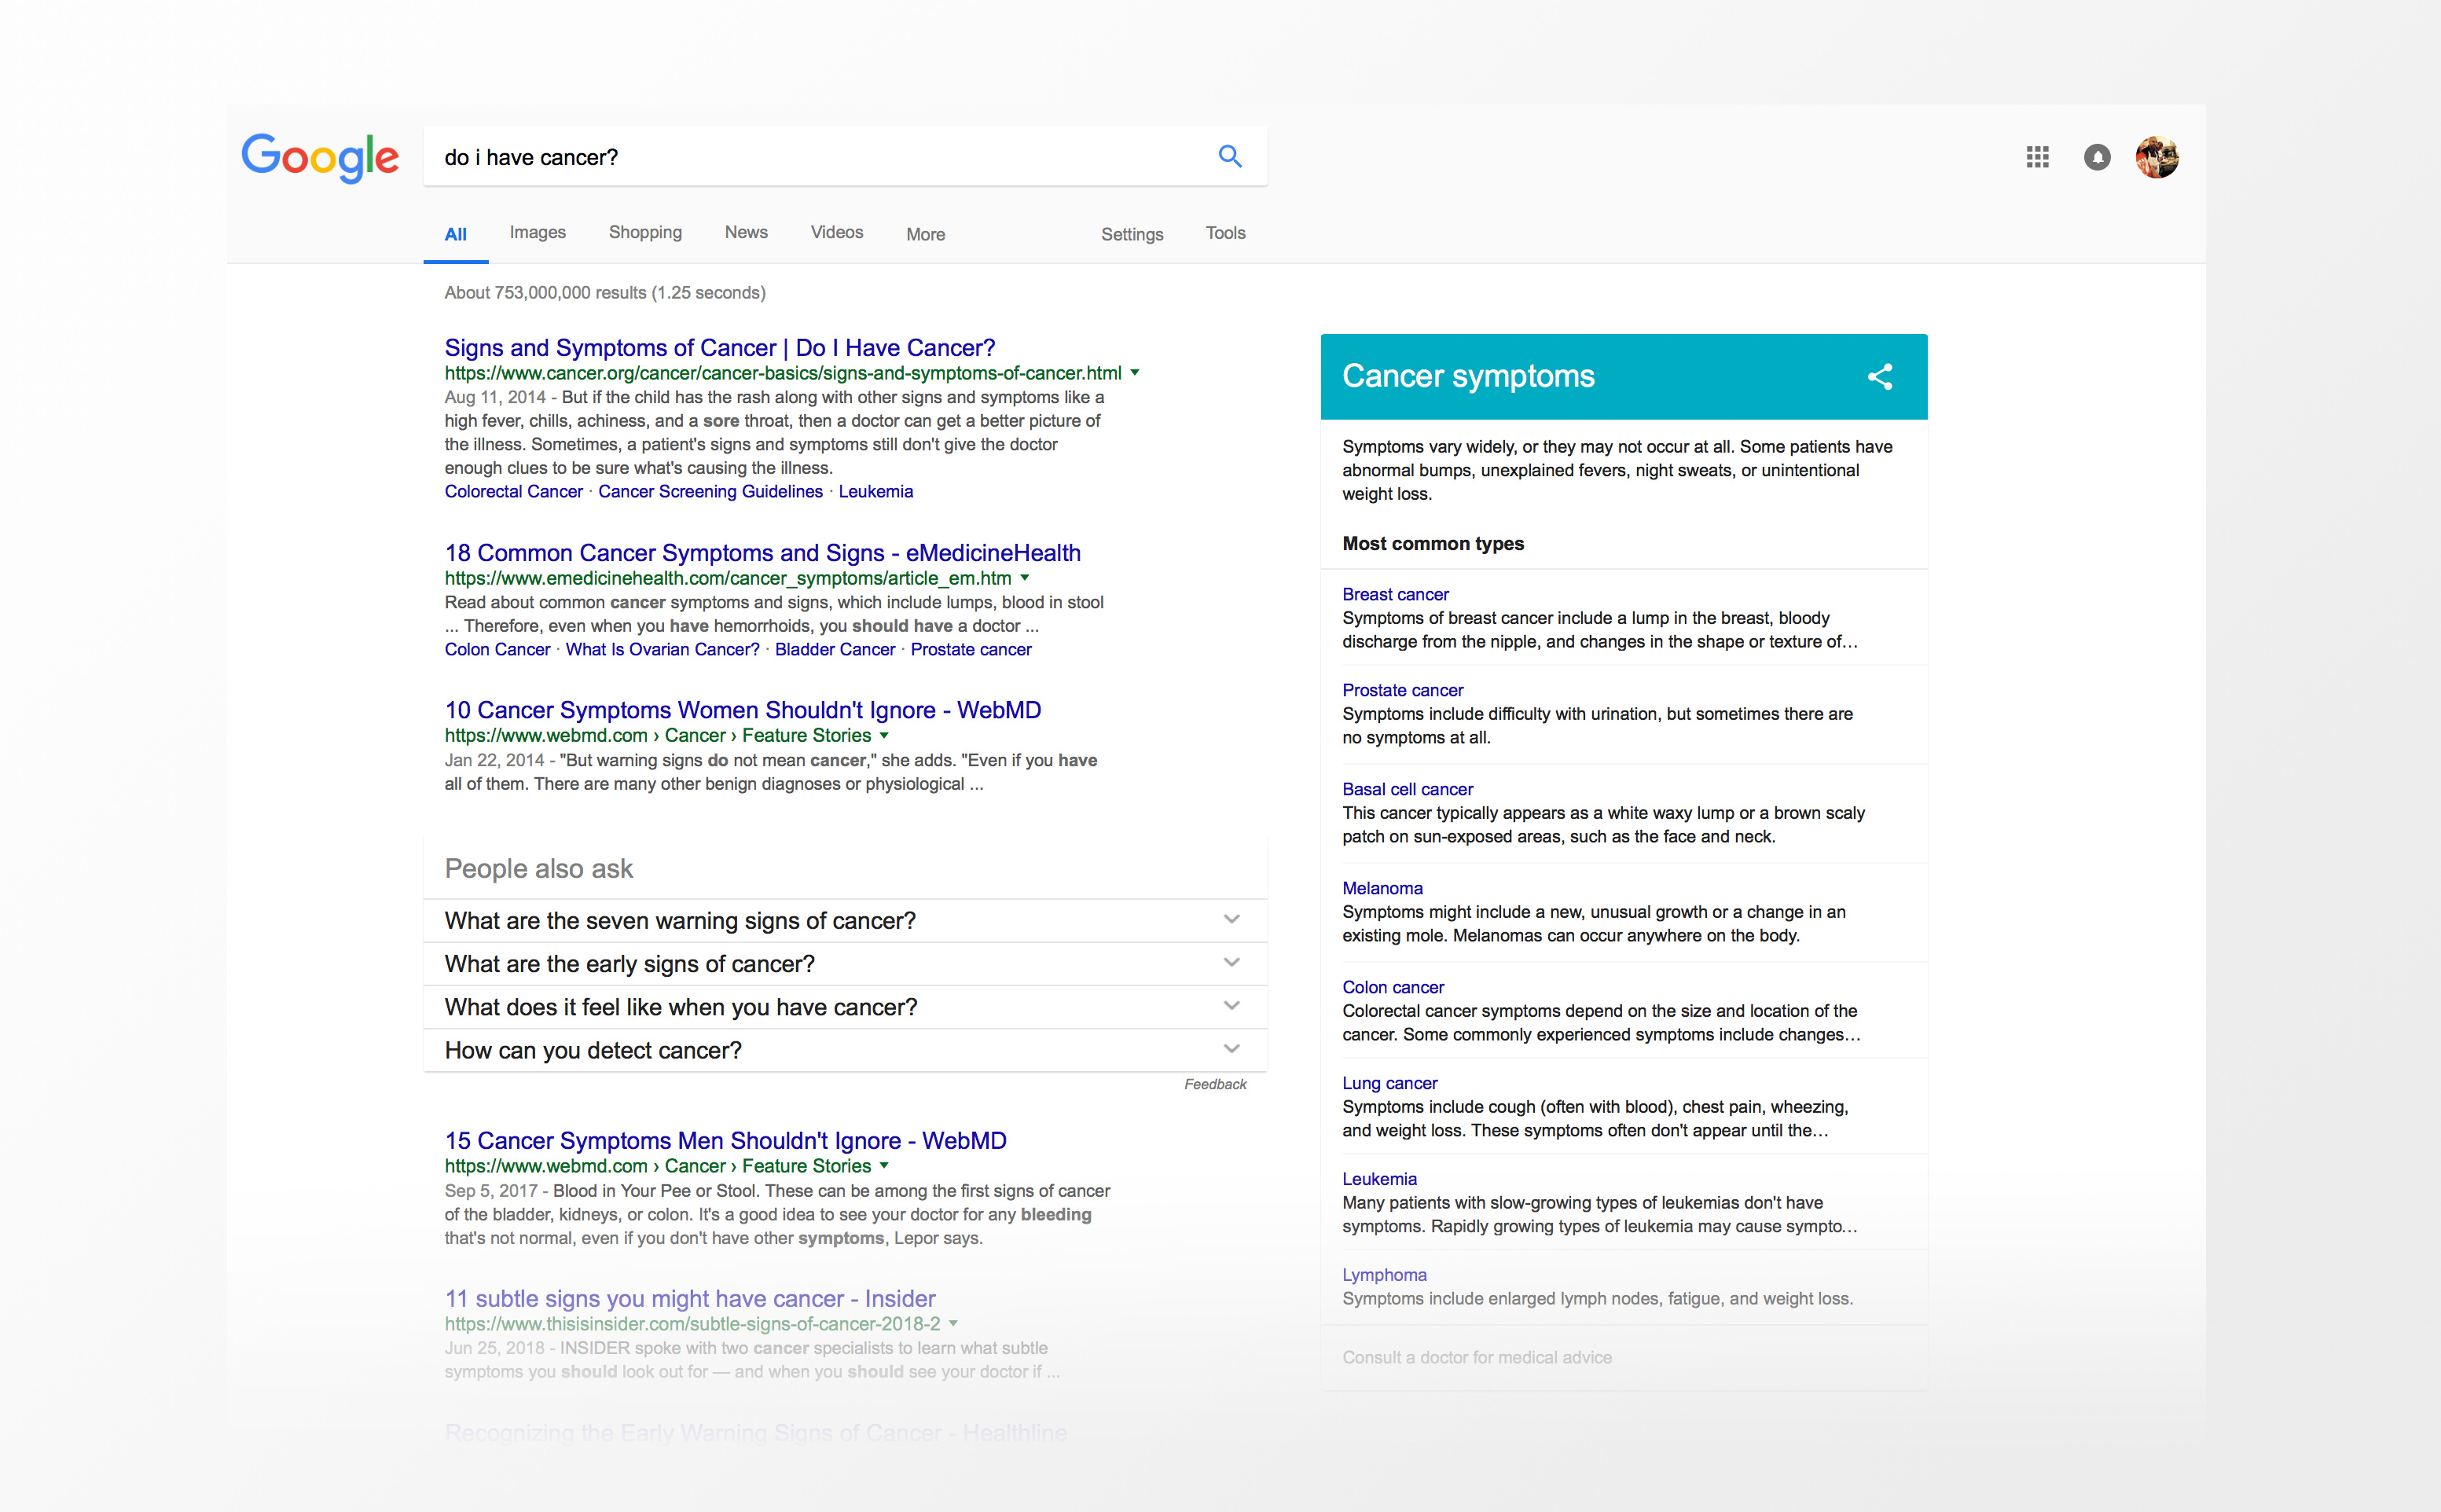Open '18 Common Cancer Symptoms and Signs' result
2441x1512 pixels.
point(762,552)
